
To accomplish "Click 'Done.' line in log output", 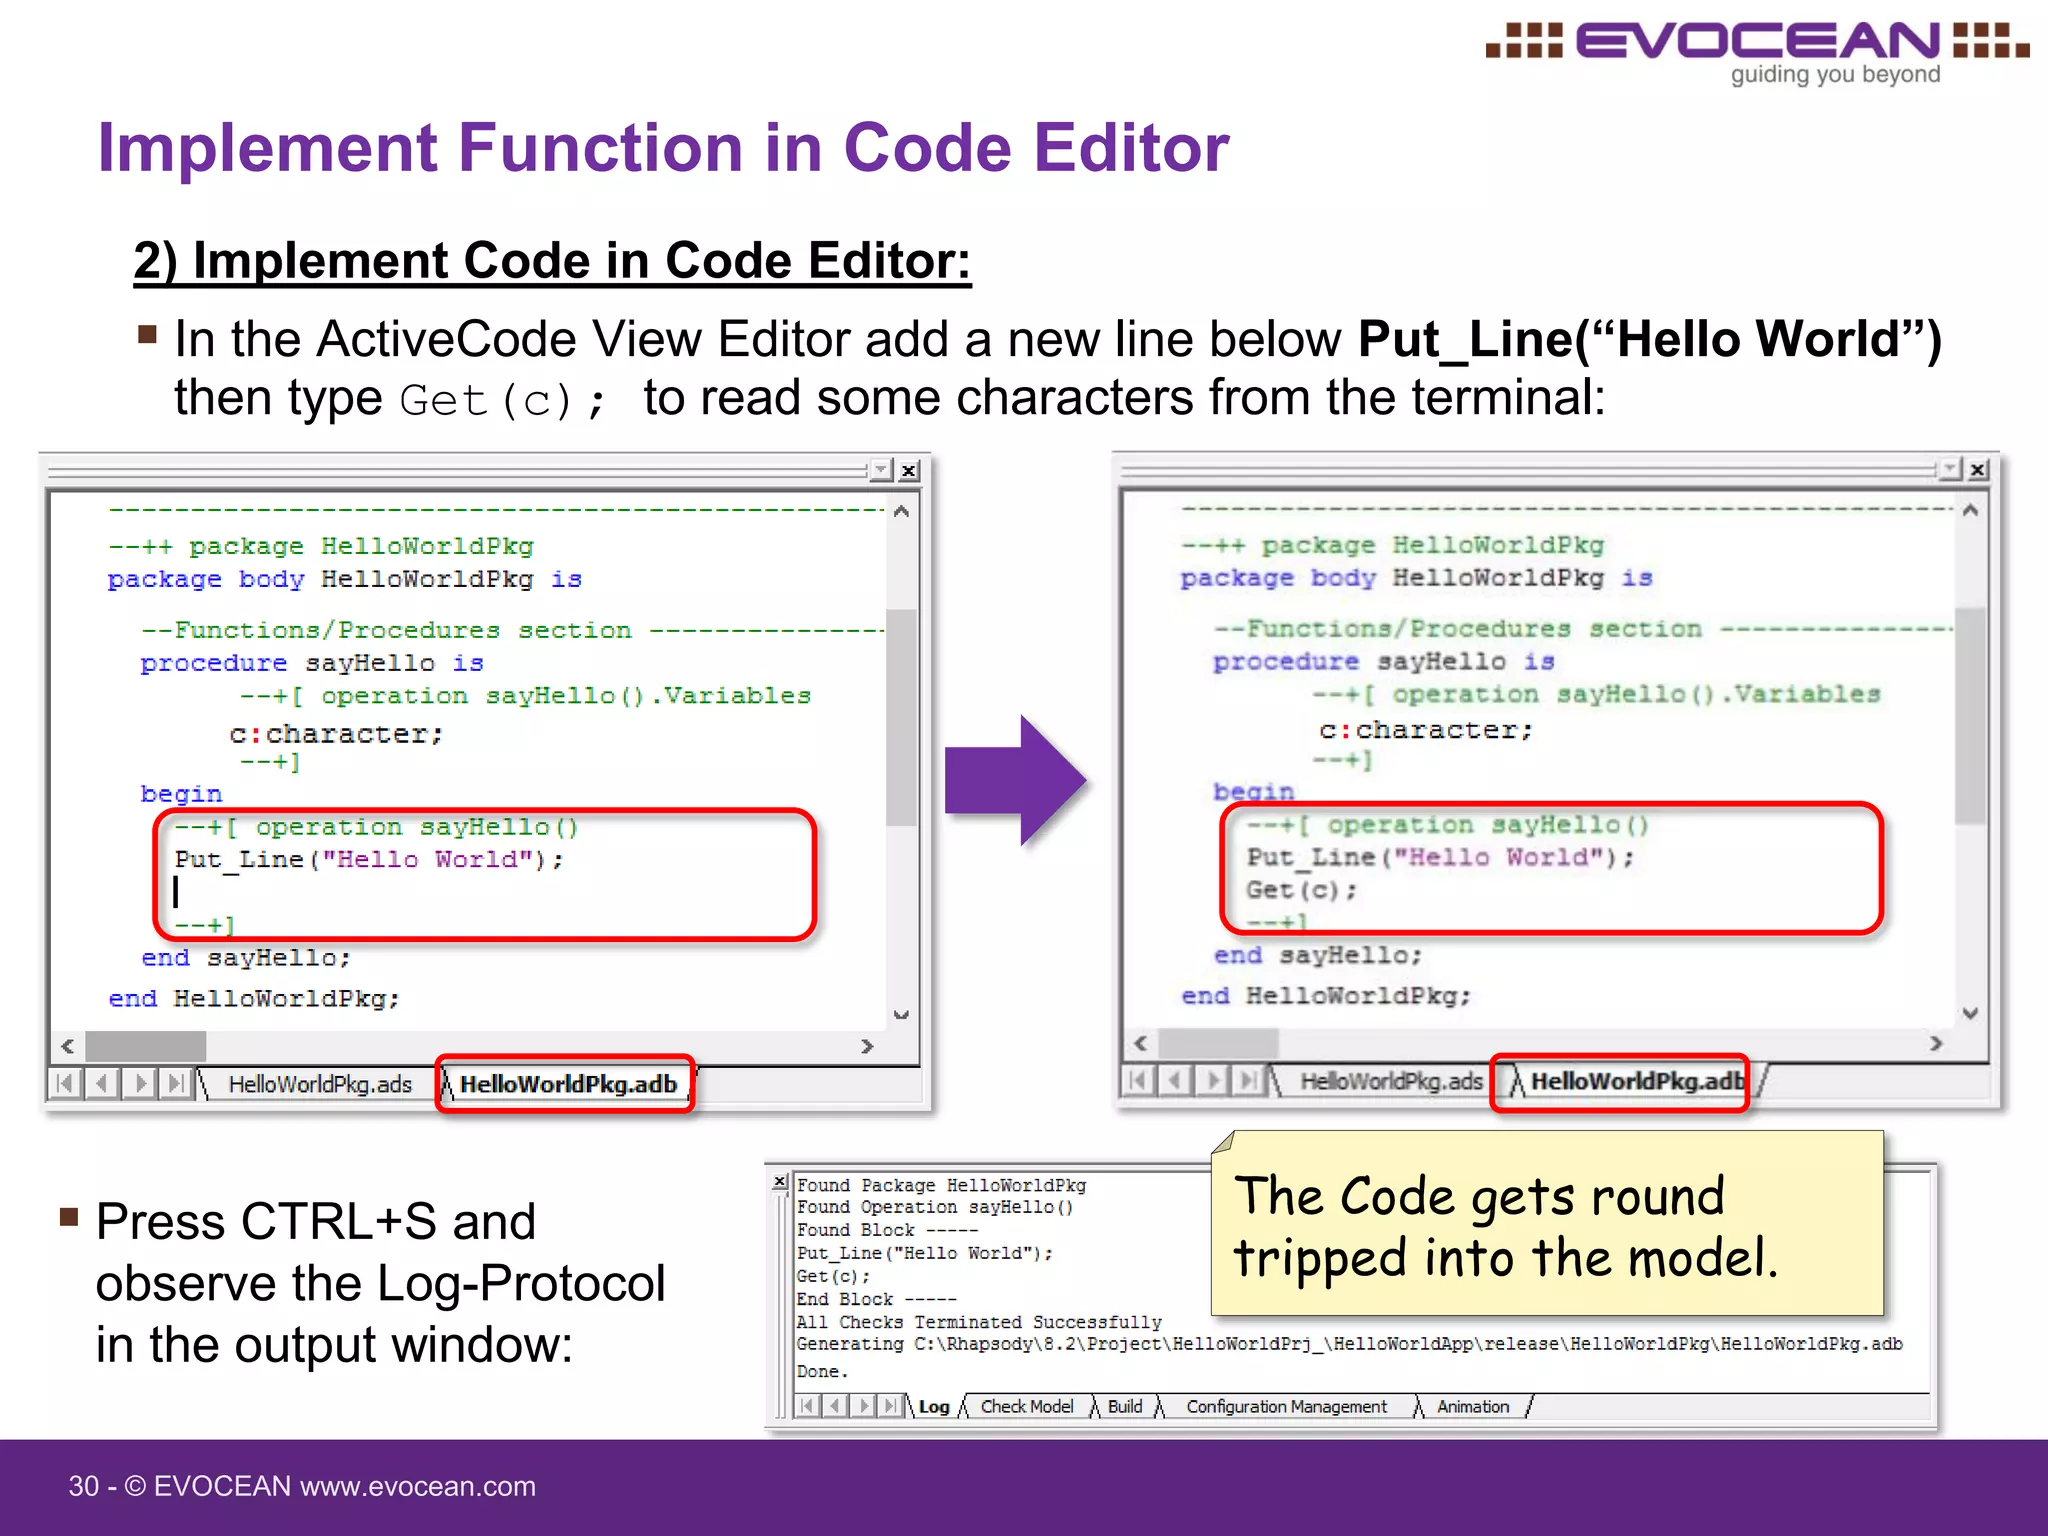I will 822,1372.
